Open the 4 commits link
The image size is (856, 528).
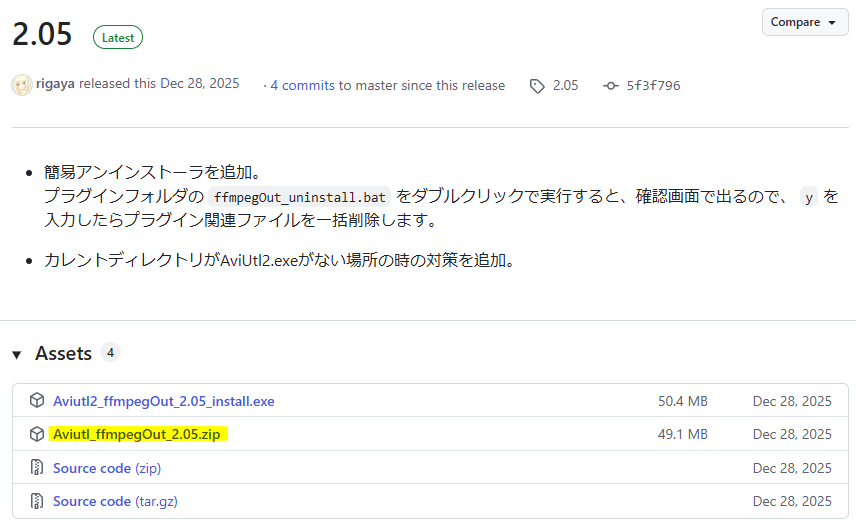point(302,85)
